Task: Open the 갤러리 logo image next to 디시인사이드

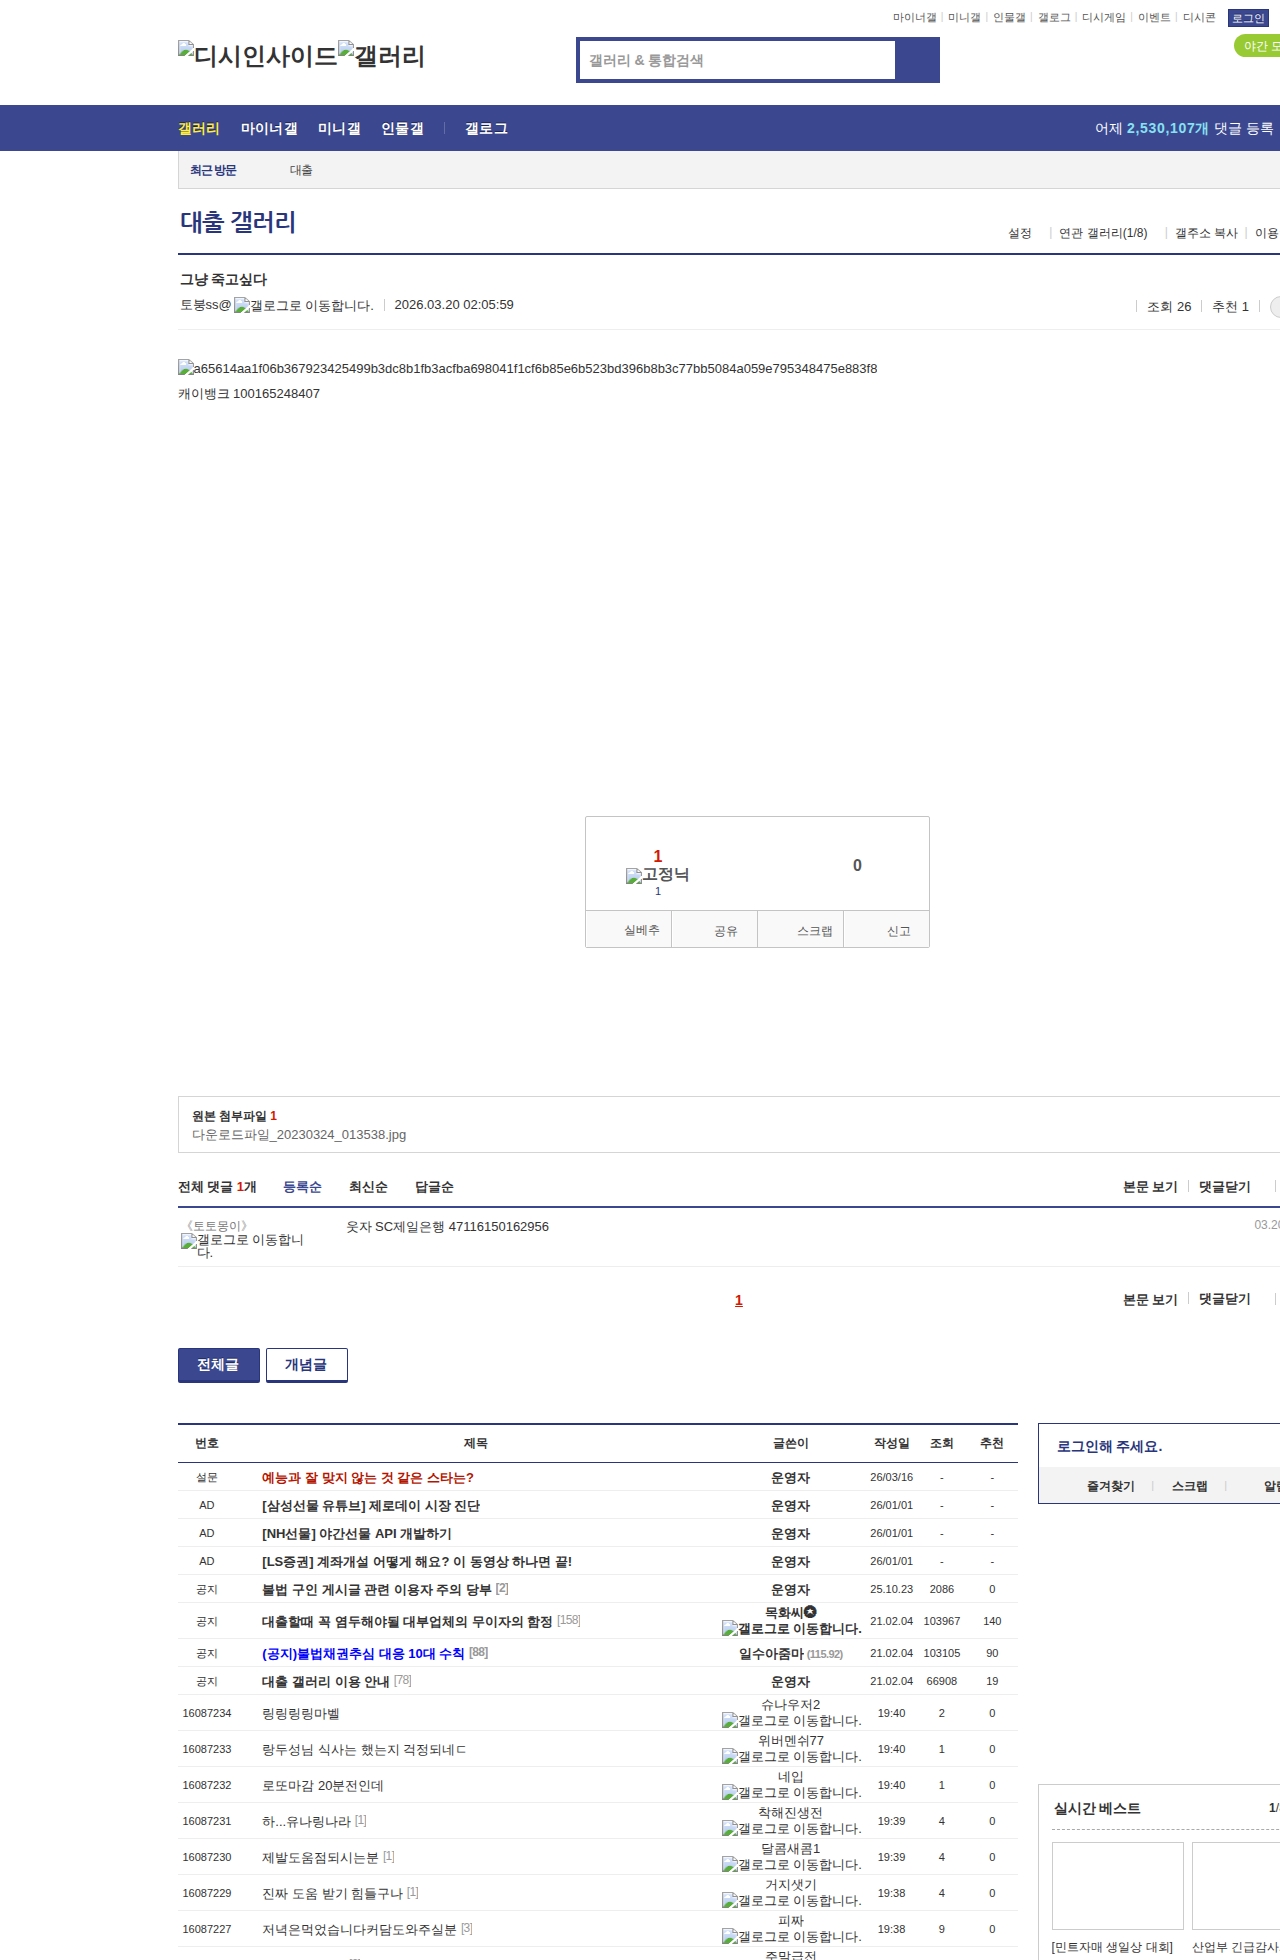Action: [x=381, y=56]
